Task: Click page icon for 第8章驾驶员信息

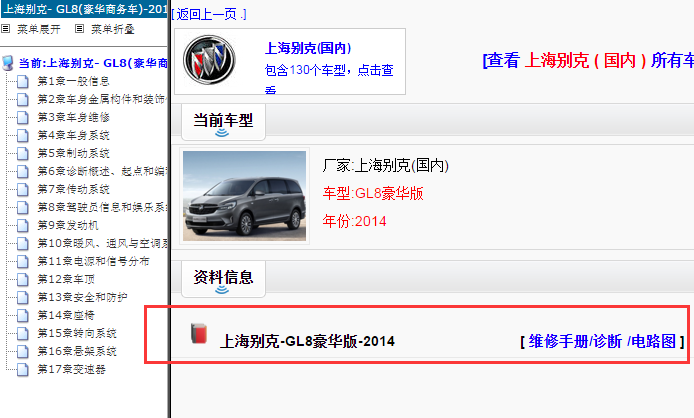Action: click(23, 207)
